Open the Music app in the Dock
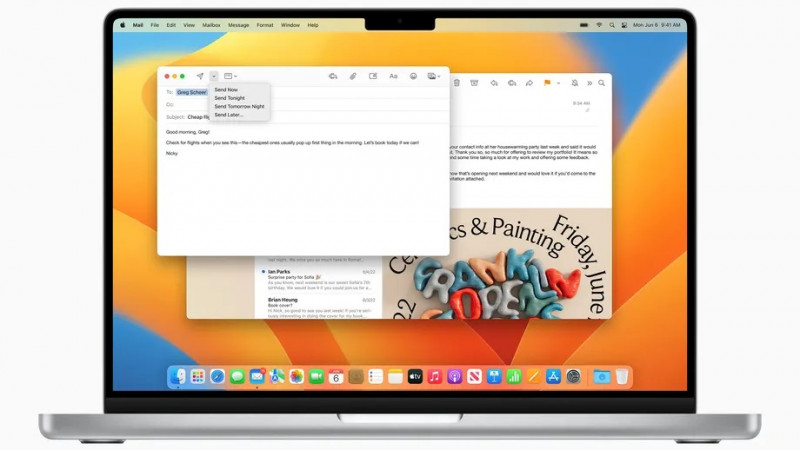The width and height of the screenshot is (800, 450). [x=435, y=376]
